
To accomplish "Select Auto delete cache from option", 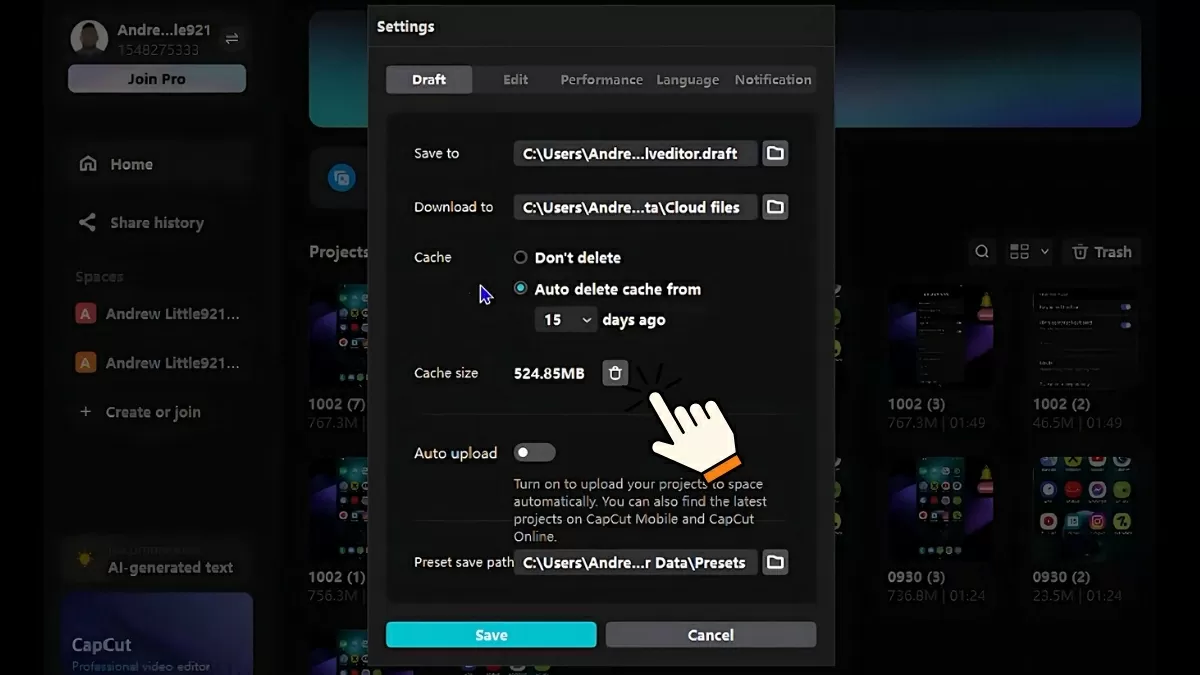I will tap(520, 289).
